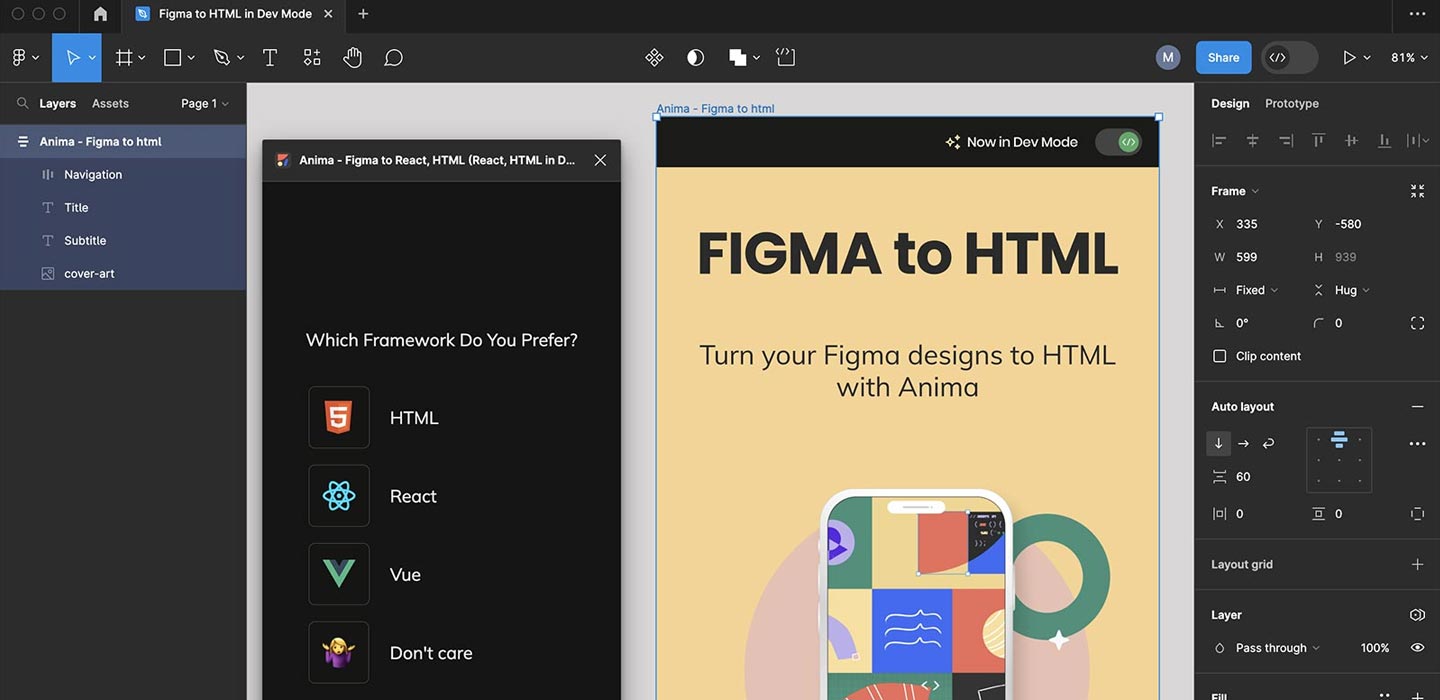This screenshot has width=1440, height=700.
Task: Enable the Clip content checkbox
Action: (1219, 355)
